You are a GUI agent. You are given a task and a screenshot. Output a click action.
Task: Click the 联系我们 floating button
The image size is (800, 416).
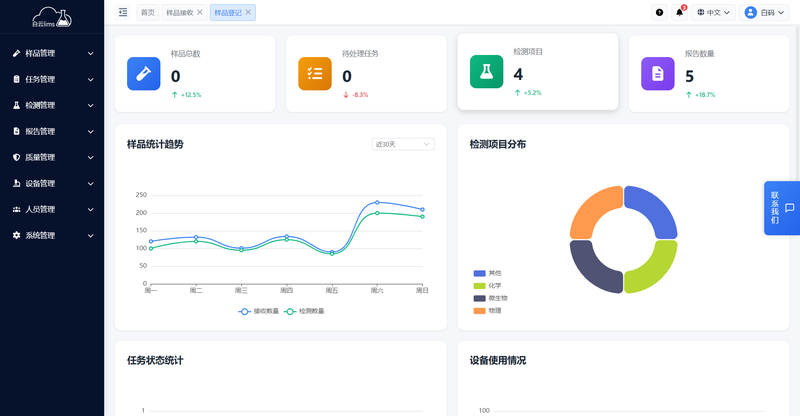[781, 207]
